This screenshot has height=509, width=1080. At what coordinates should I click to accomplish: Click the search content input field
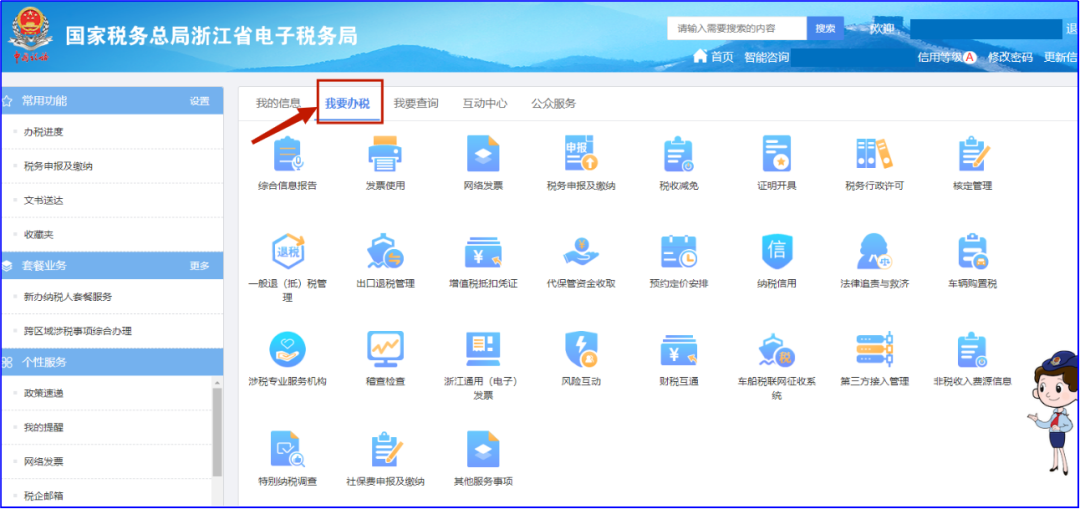pyautogui.click(x=737, y=28)
